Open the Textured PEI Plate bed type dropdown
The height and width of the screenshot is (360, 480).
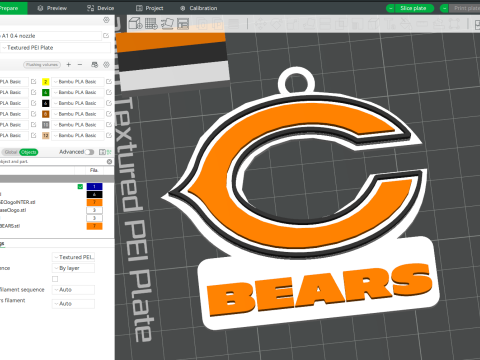click(55, 48)
